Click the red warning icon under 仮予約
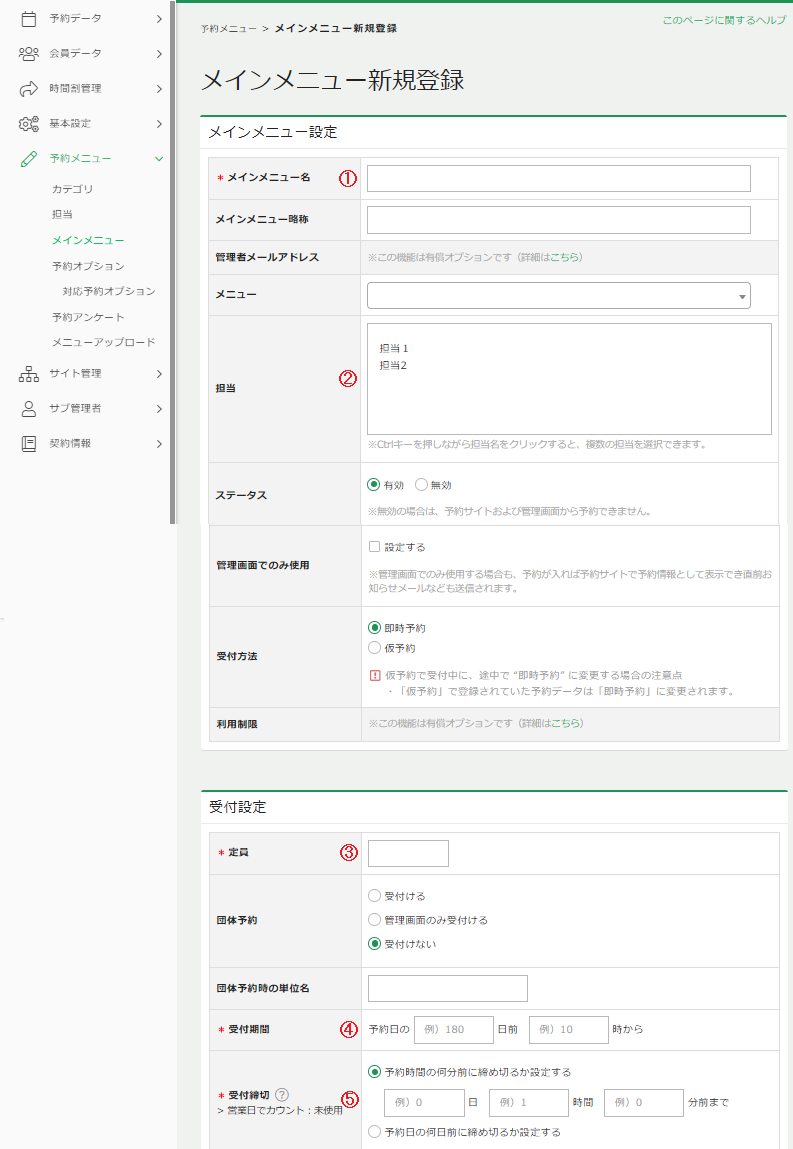 375,676
